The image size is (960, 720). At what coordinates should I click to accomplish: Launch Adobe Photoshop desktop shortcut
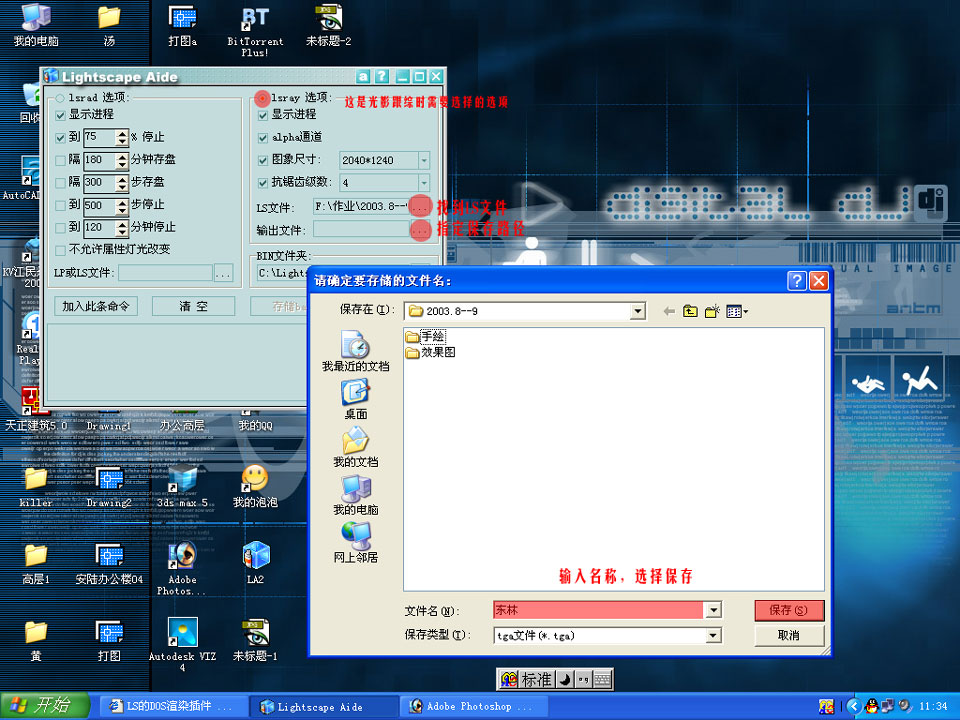(x=182, y=569)
